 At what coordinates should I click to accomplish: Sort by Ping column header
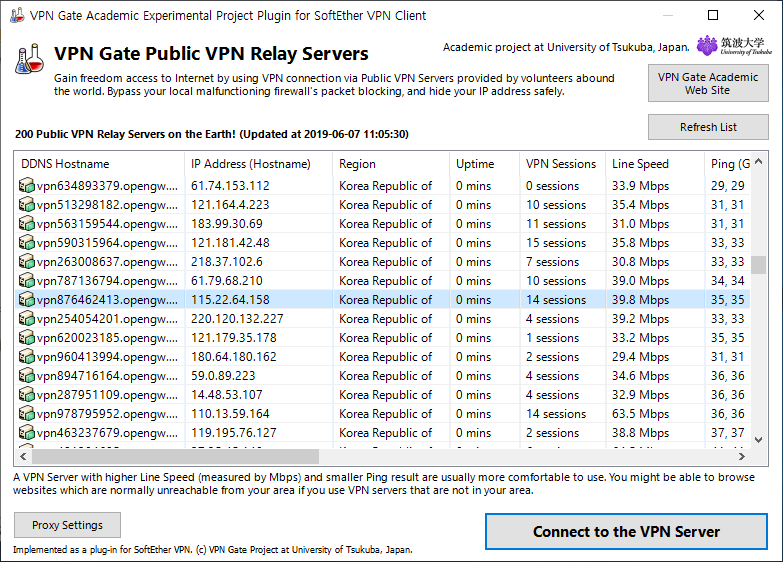(727, 164)
